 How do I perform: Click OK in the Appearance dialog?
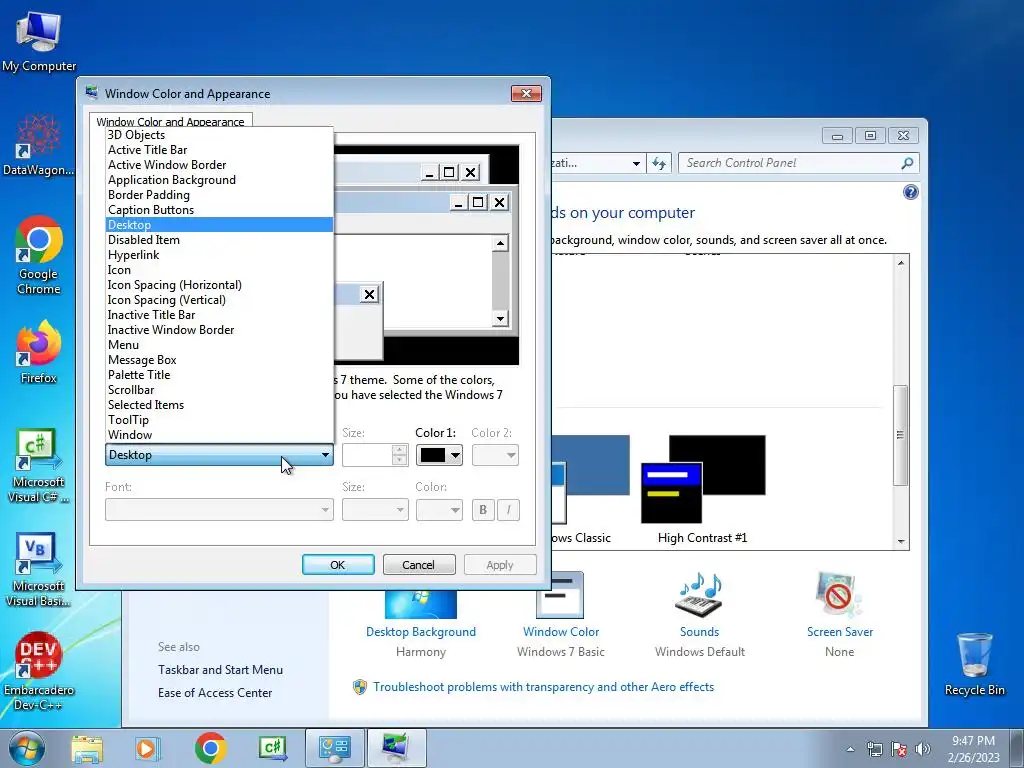338,565
